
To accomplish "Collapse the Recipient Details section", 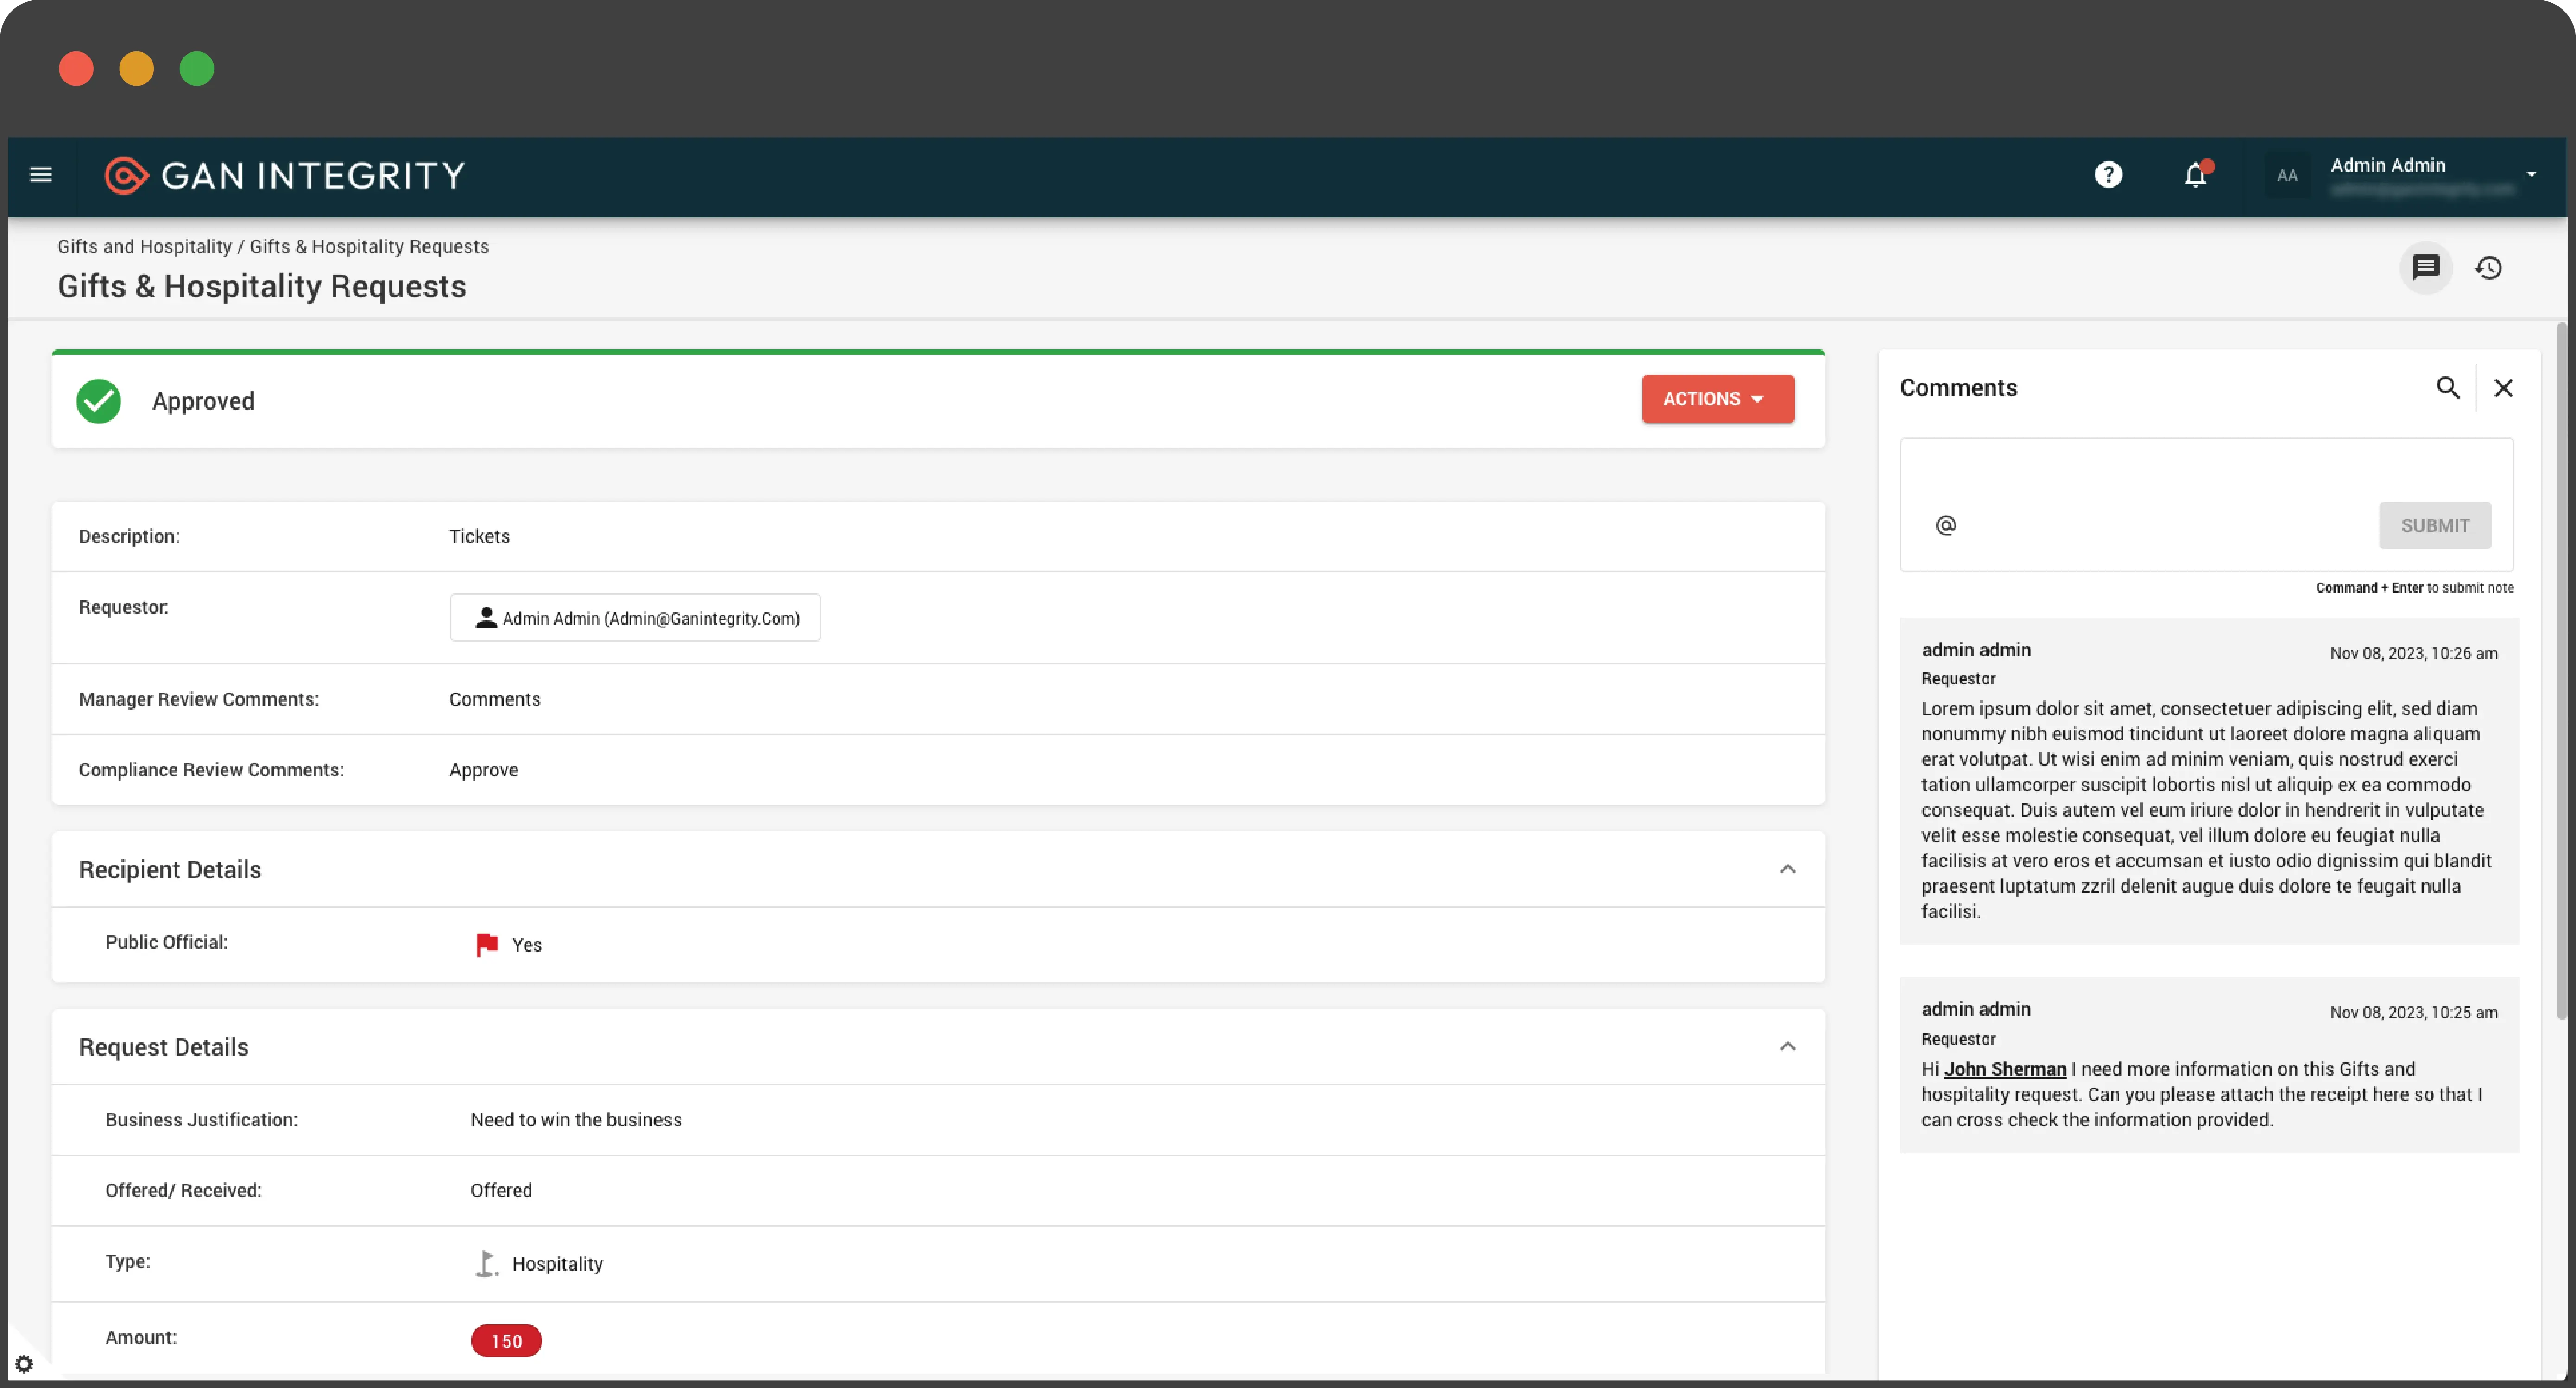I will click(1788, 869).
